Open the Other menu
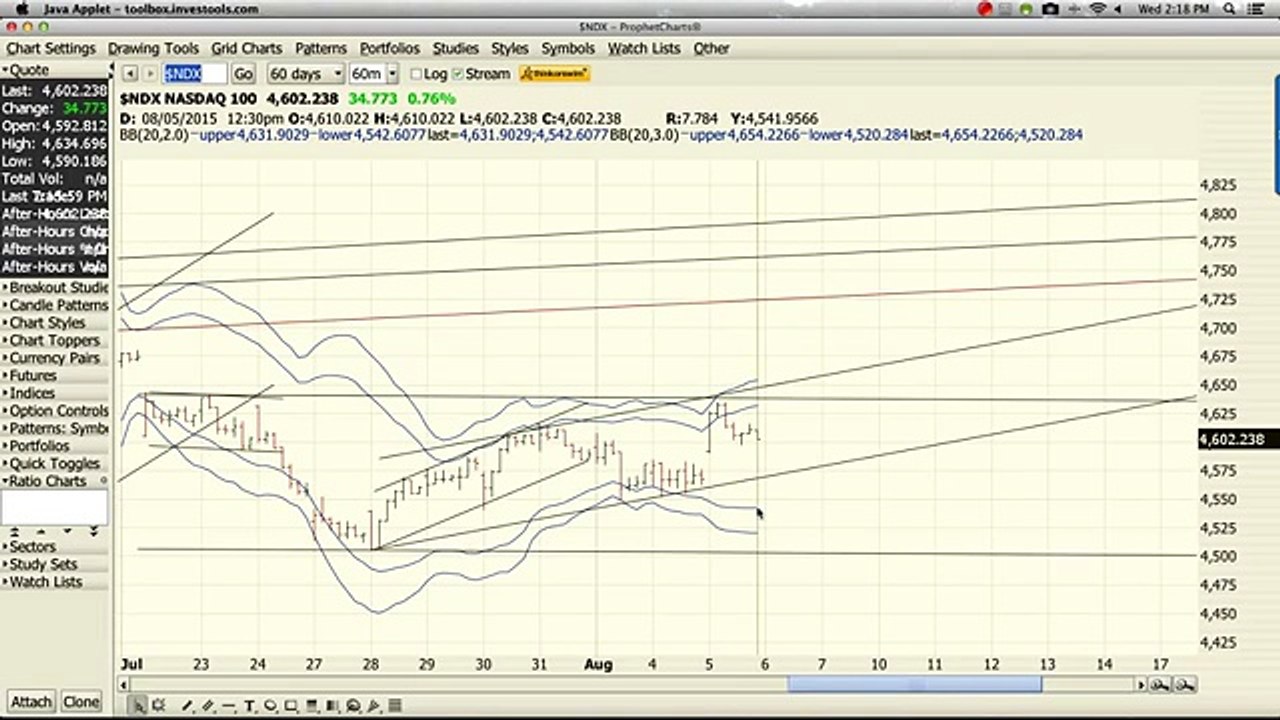Image resolution: width=1280 pixels, height=720 pixels. [711, 48]
